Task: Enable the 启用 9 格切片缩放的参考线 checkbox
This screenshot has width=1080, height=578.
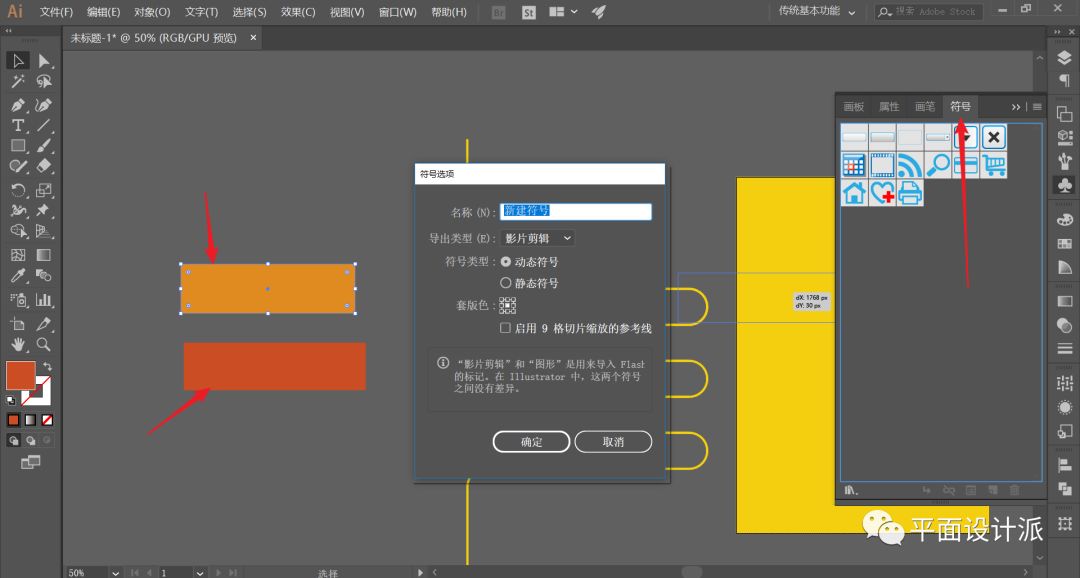Action: (x=506, y=328)
